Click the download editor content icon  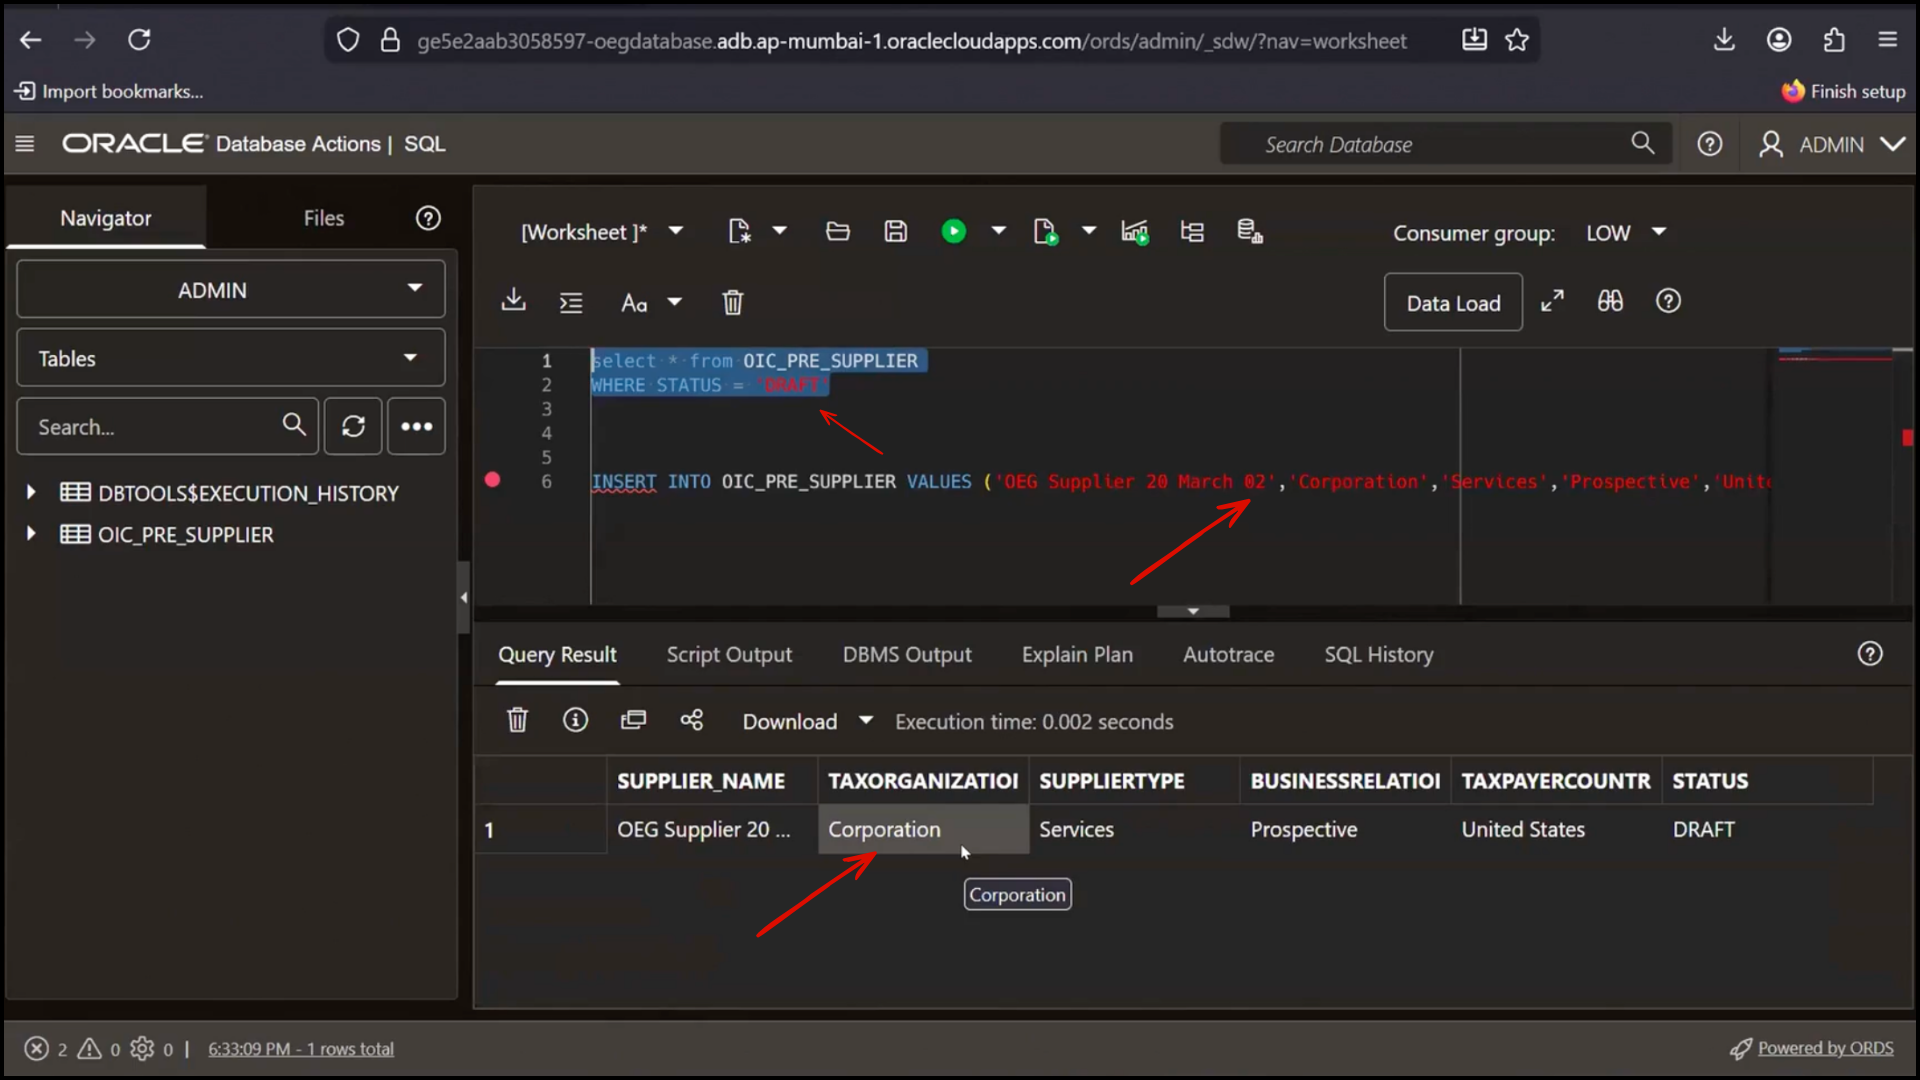(x=513, y=300)
